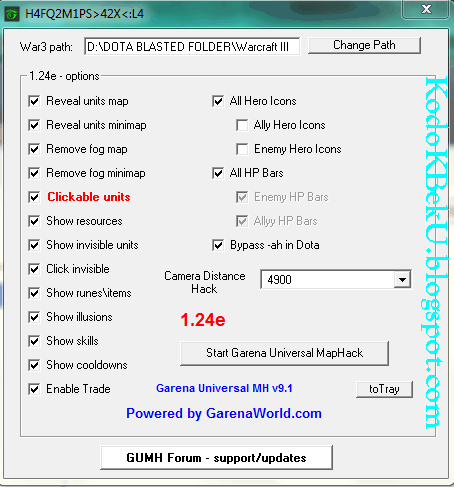The image size is (454, 489).
Task: Disable Bypass -ah in Dota
Action: (218, 245)
